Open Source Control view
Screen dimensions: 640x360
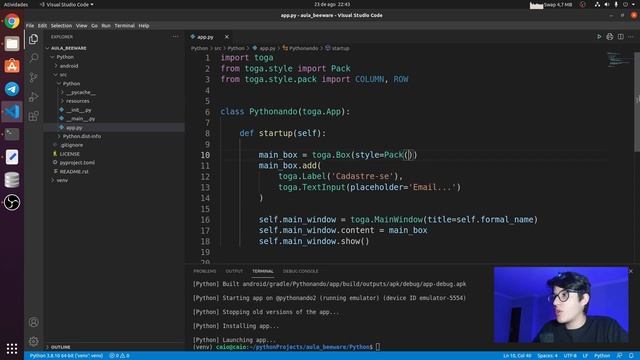tap(33, 77)
